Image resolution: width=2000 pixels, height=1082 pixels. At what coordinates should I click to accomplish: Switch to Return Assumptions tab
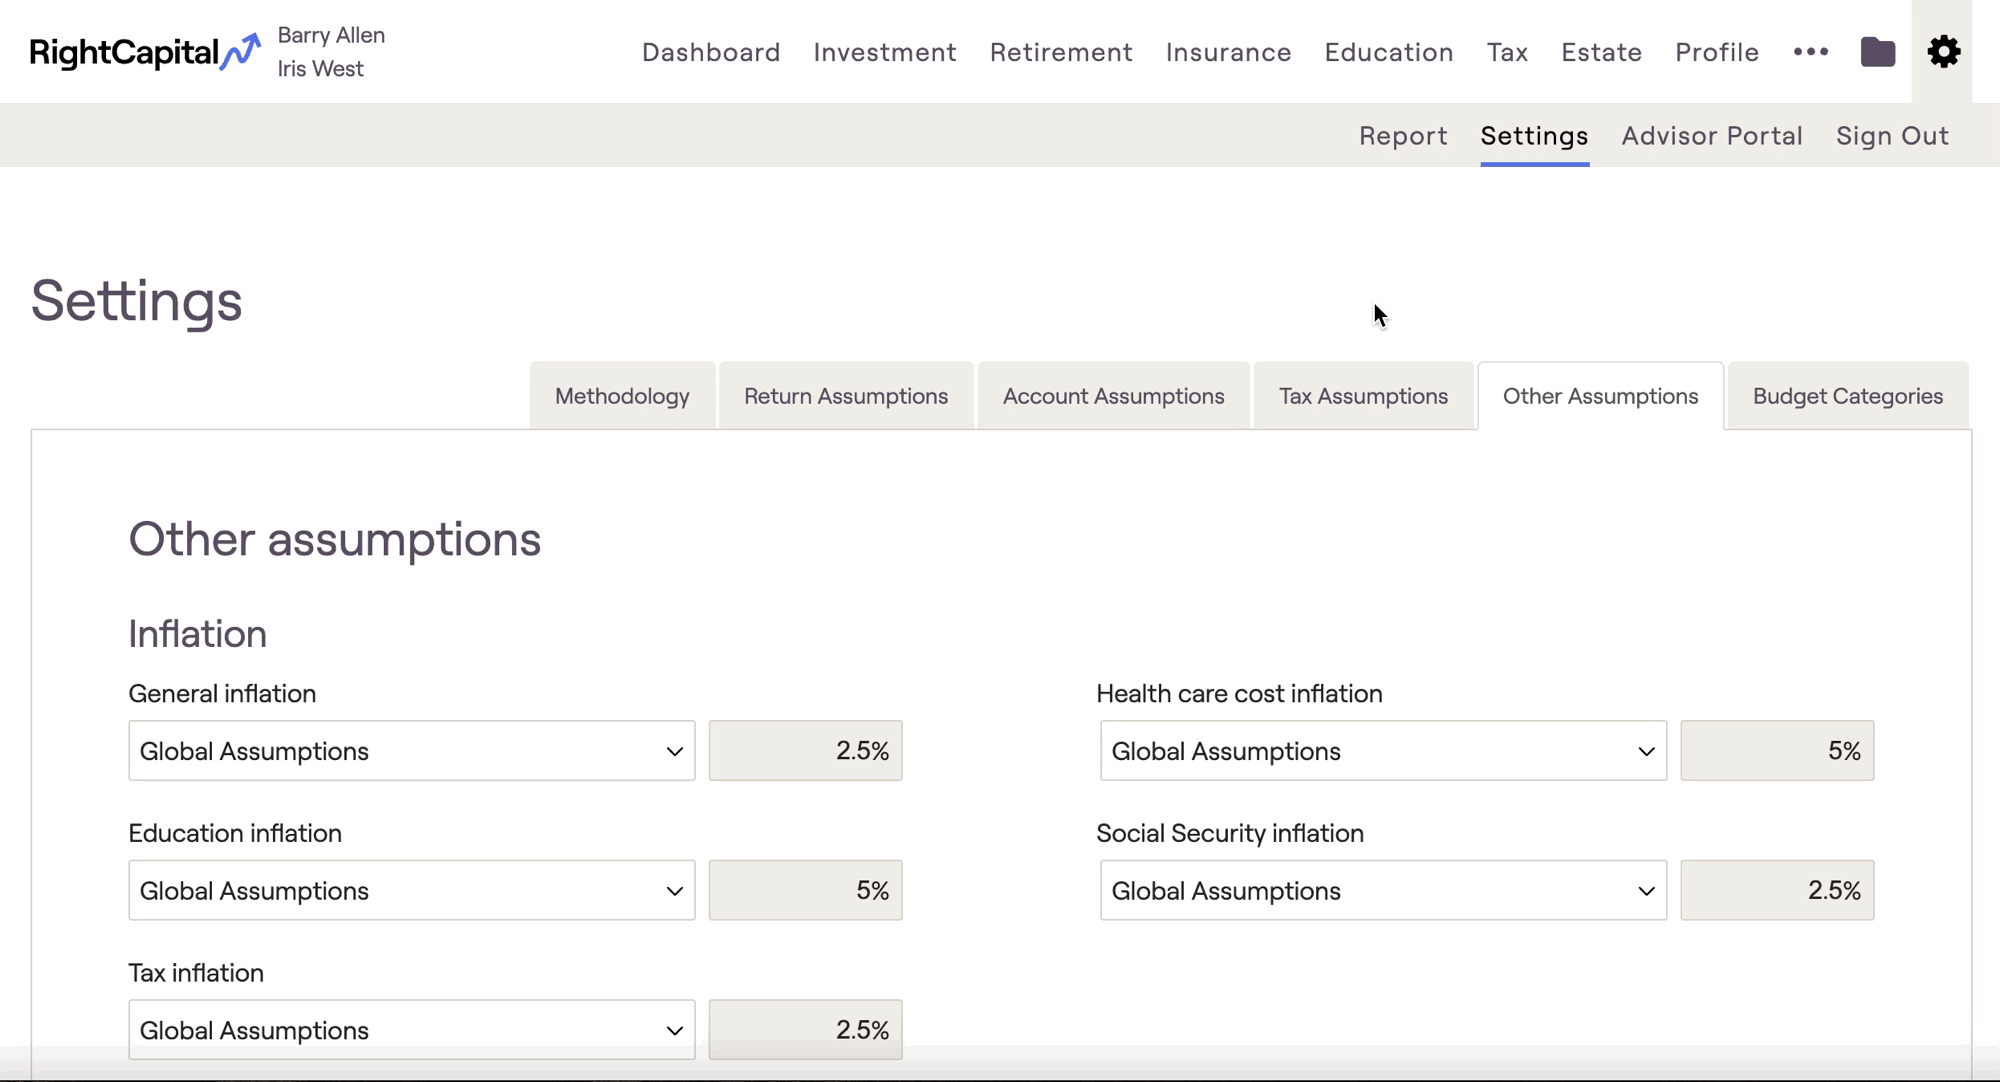coord(846,396)
